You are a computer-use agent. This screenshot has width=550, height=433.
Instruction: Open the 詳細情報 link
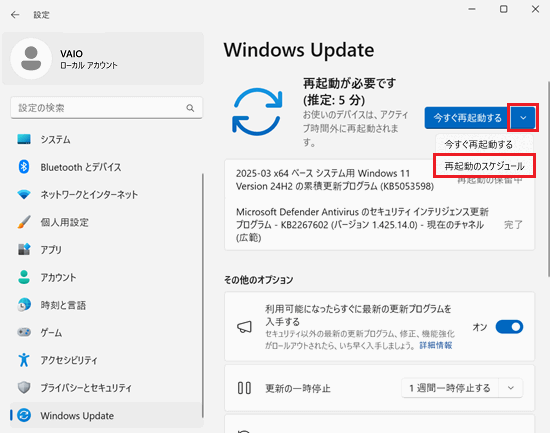click(436, 345)
